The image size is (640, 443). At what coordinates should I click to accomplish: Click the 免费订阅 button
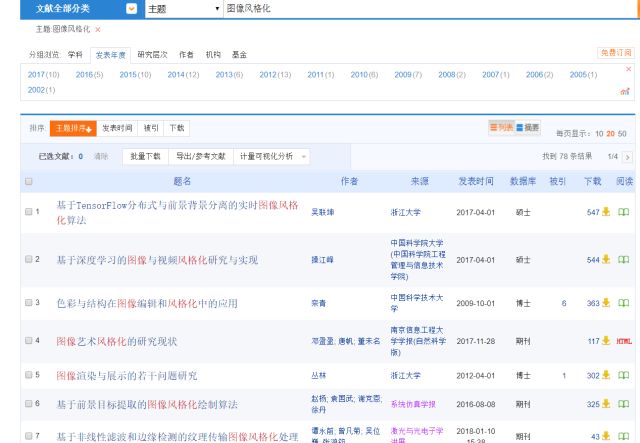coord(616,53)
